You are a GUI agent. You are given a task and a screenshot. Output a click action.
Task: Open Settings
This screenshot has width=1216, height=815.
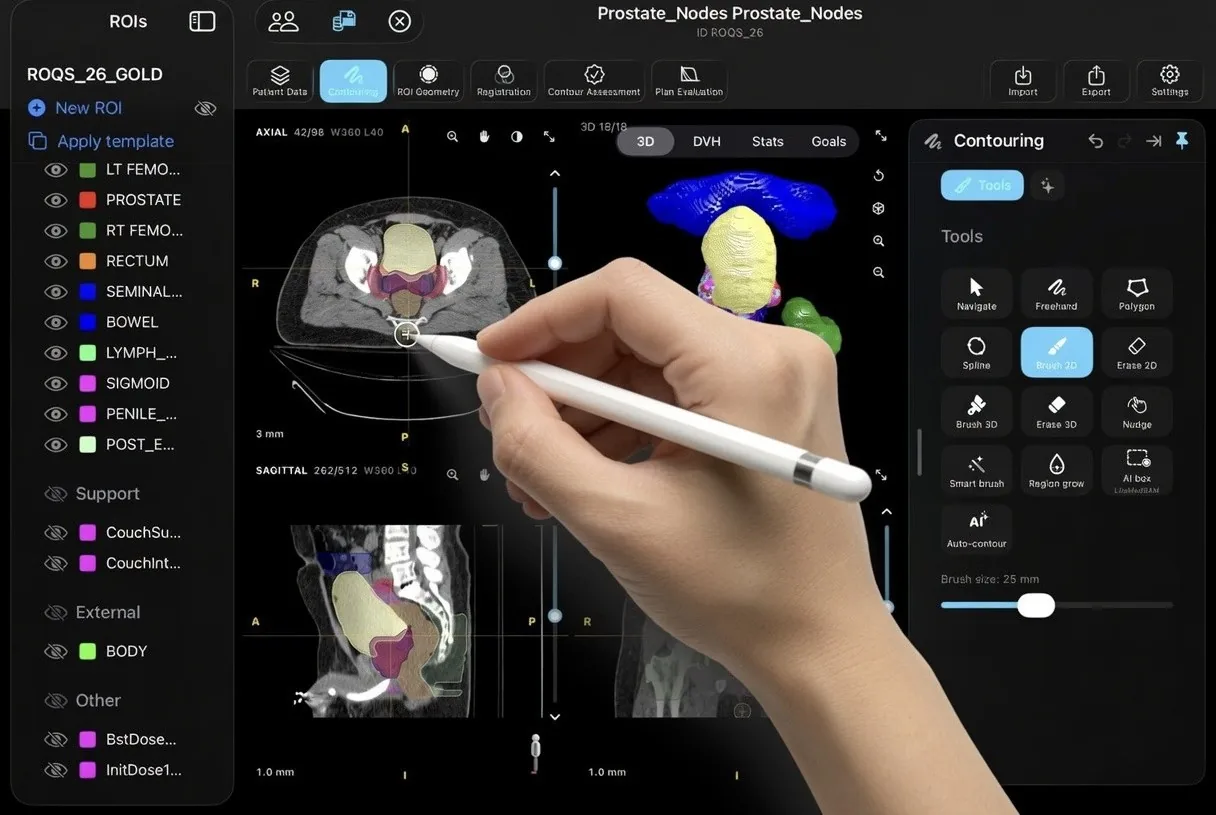pyautogui.click(x=1169, y=81)
